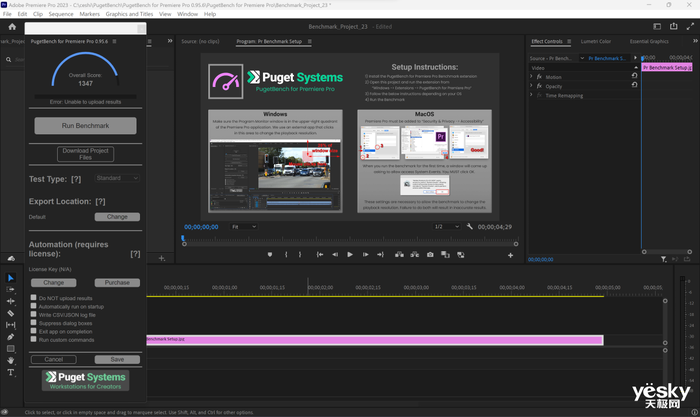Select the Track Select Forward tool
The height and width of the screenshot is (417, 700).
[x=11, y=289]
